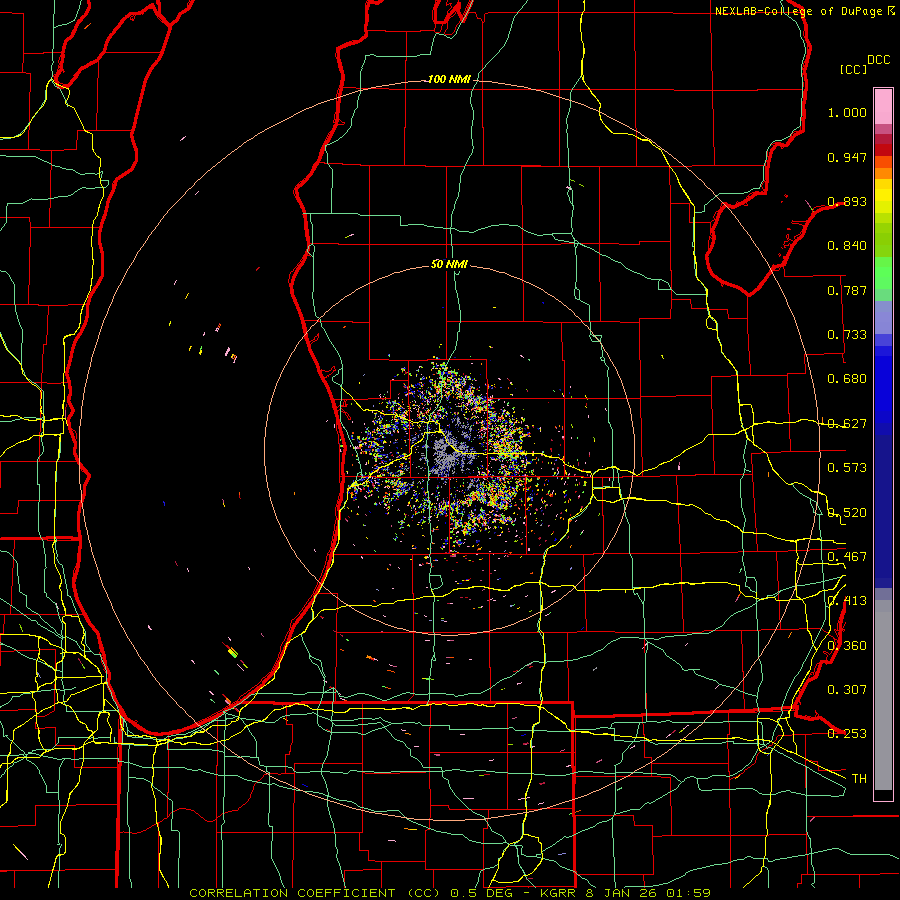
Task: Select the 0.840 legend value
Action: click(x=847, y=246)
